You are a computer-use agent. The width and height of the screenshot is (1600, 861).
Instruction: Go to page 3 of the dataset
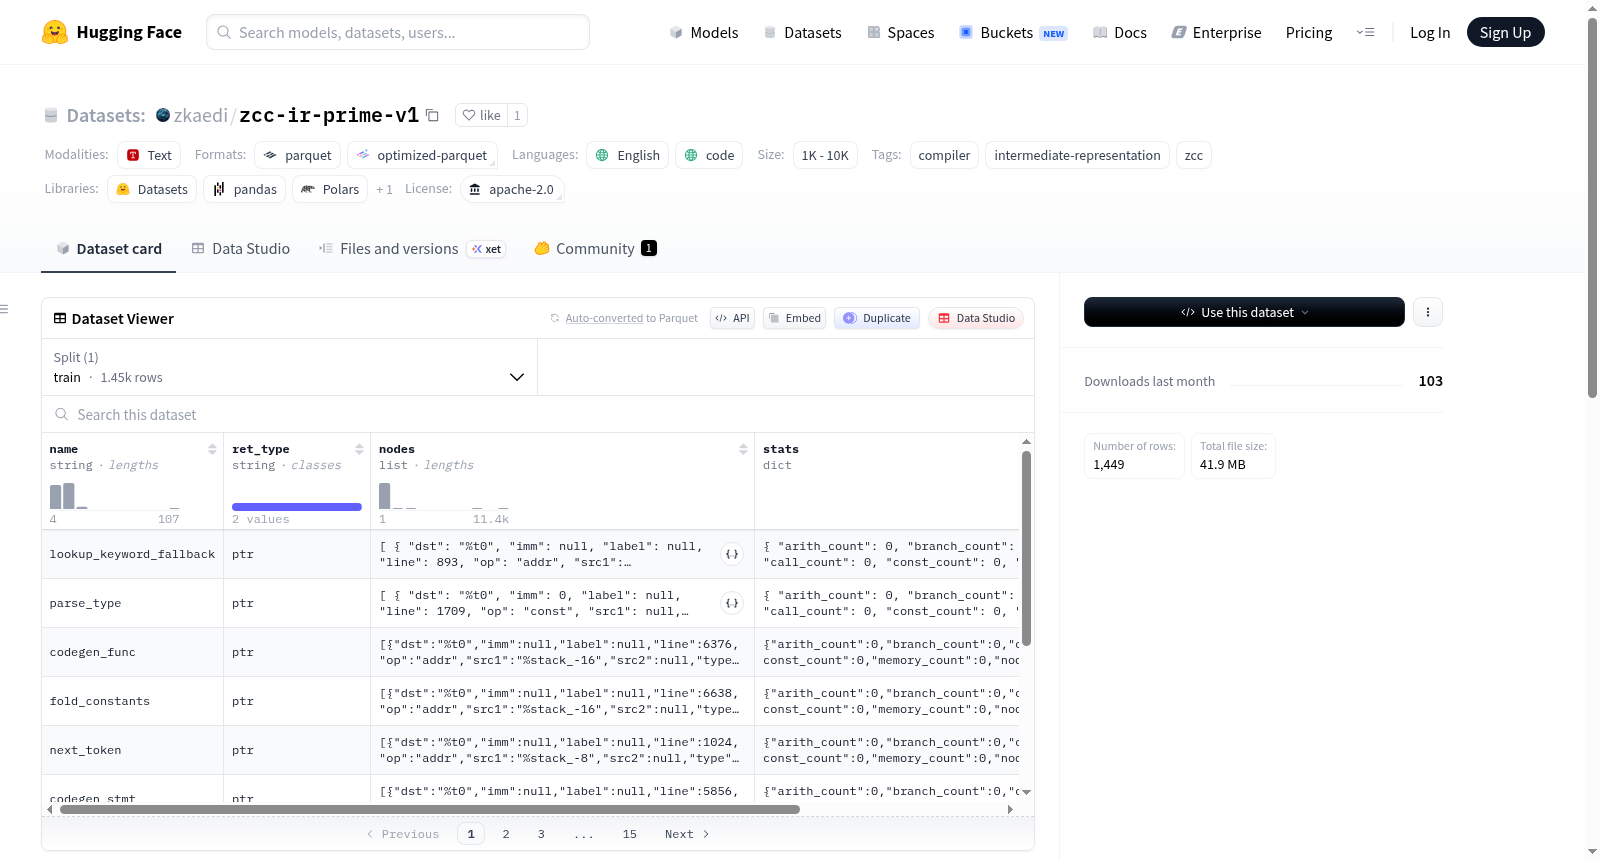[x=541, y=834]
